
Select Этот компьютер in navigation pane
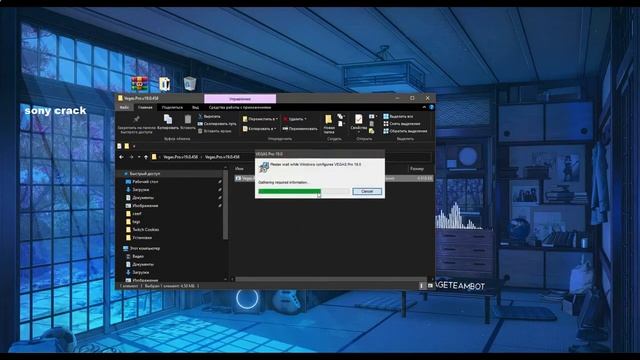(x=141, y=248)
